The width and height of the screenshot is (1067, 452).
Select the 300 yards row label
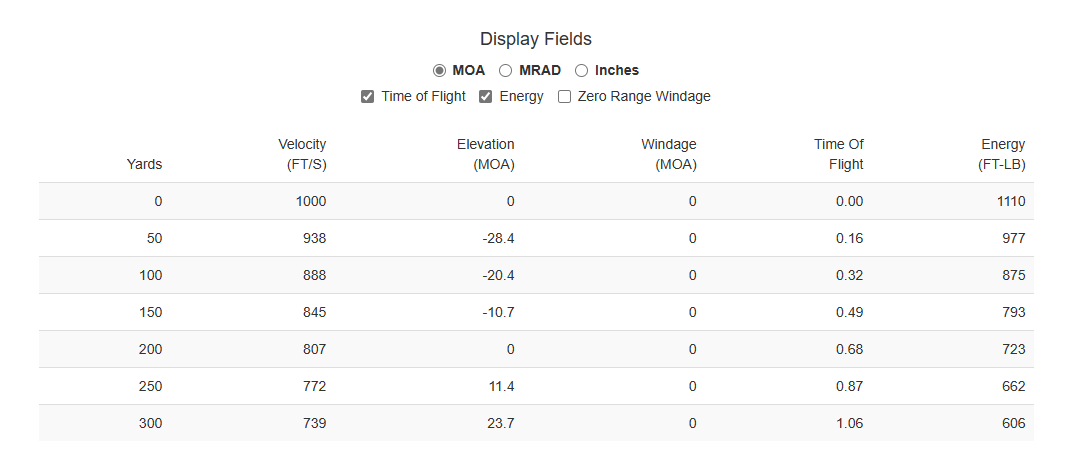[x=150, y=423]
